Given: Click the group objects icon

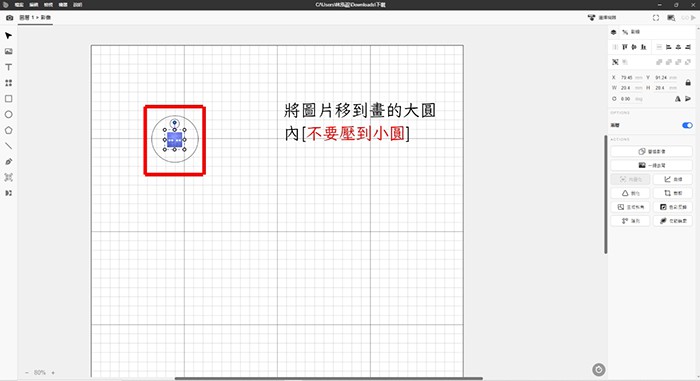Looking at the screenshot, I should pos(615,62).
